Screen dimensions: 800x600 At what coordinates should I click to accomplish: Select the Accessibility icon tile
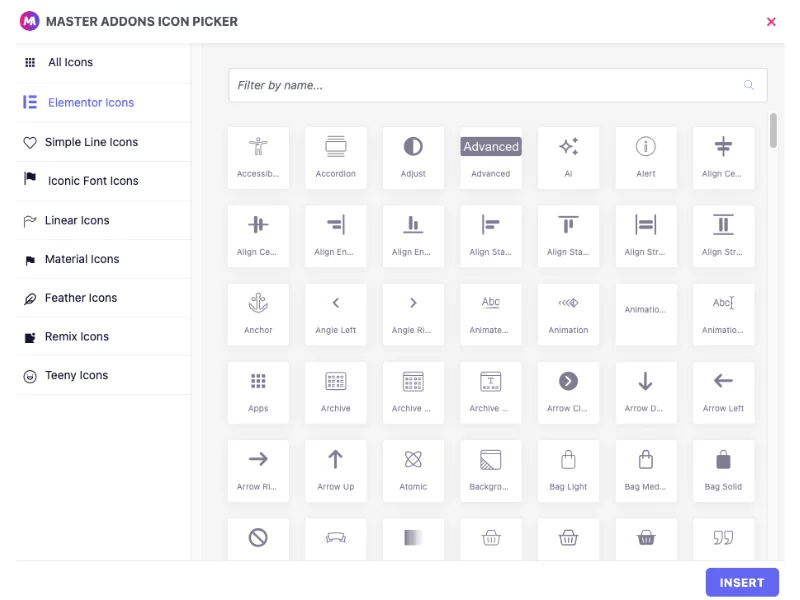click(x=258, y=158)
